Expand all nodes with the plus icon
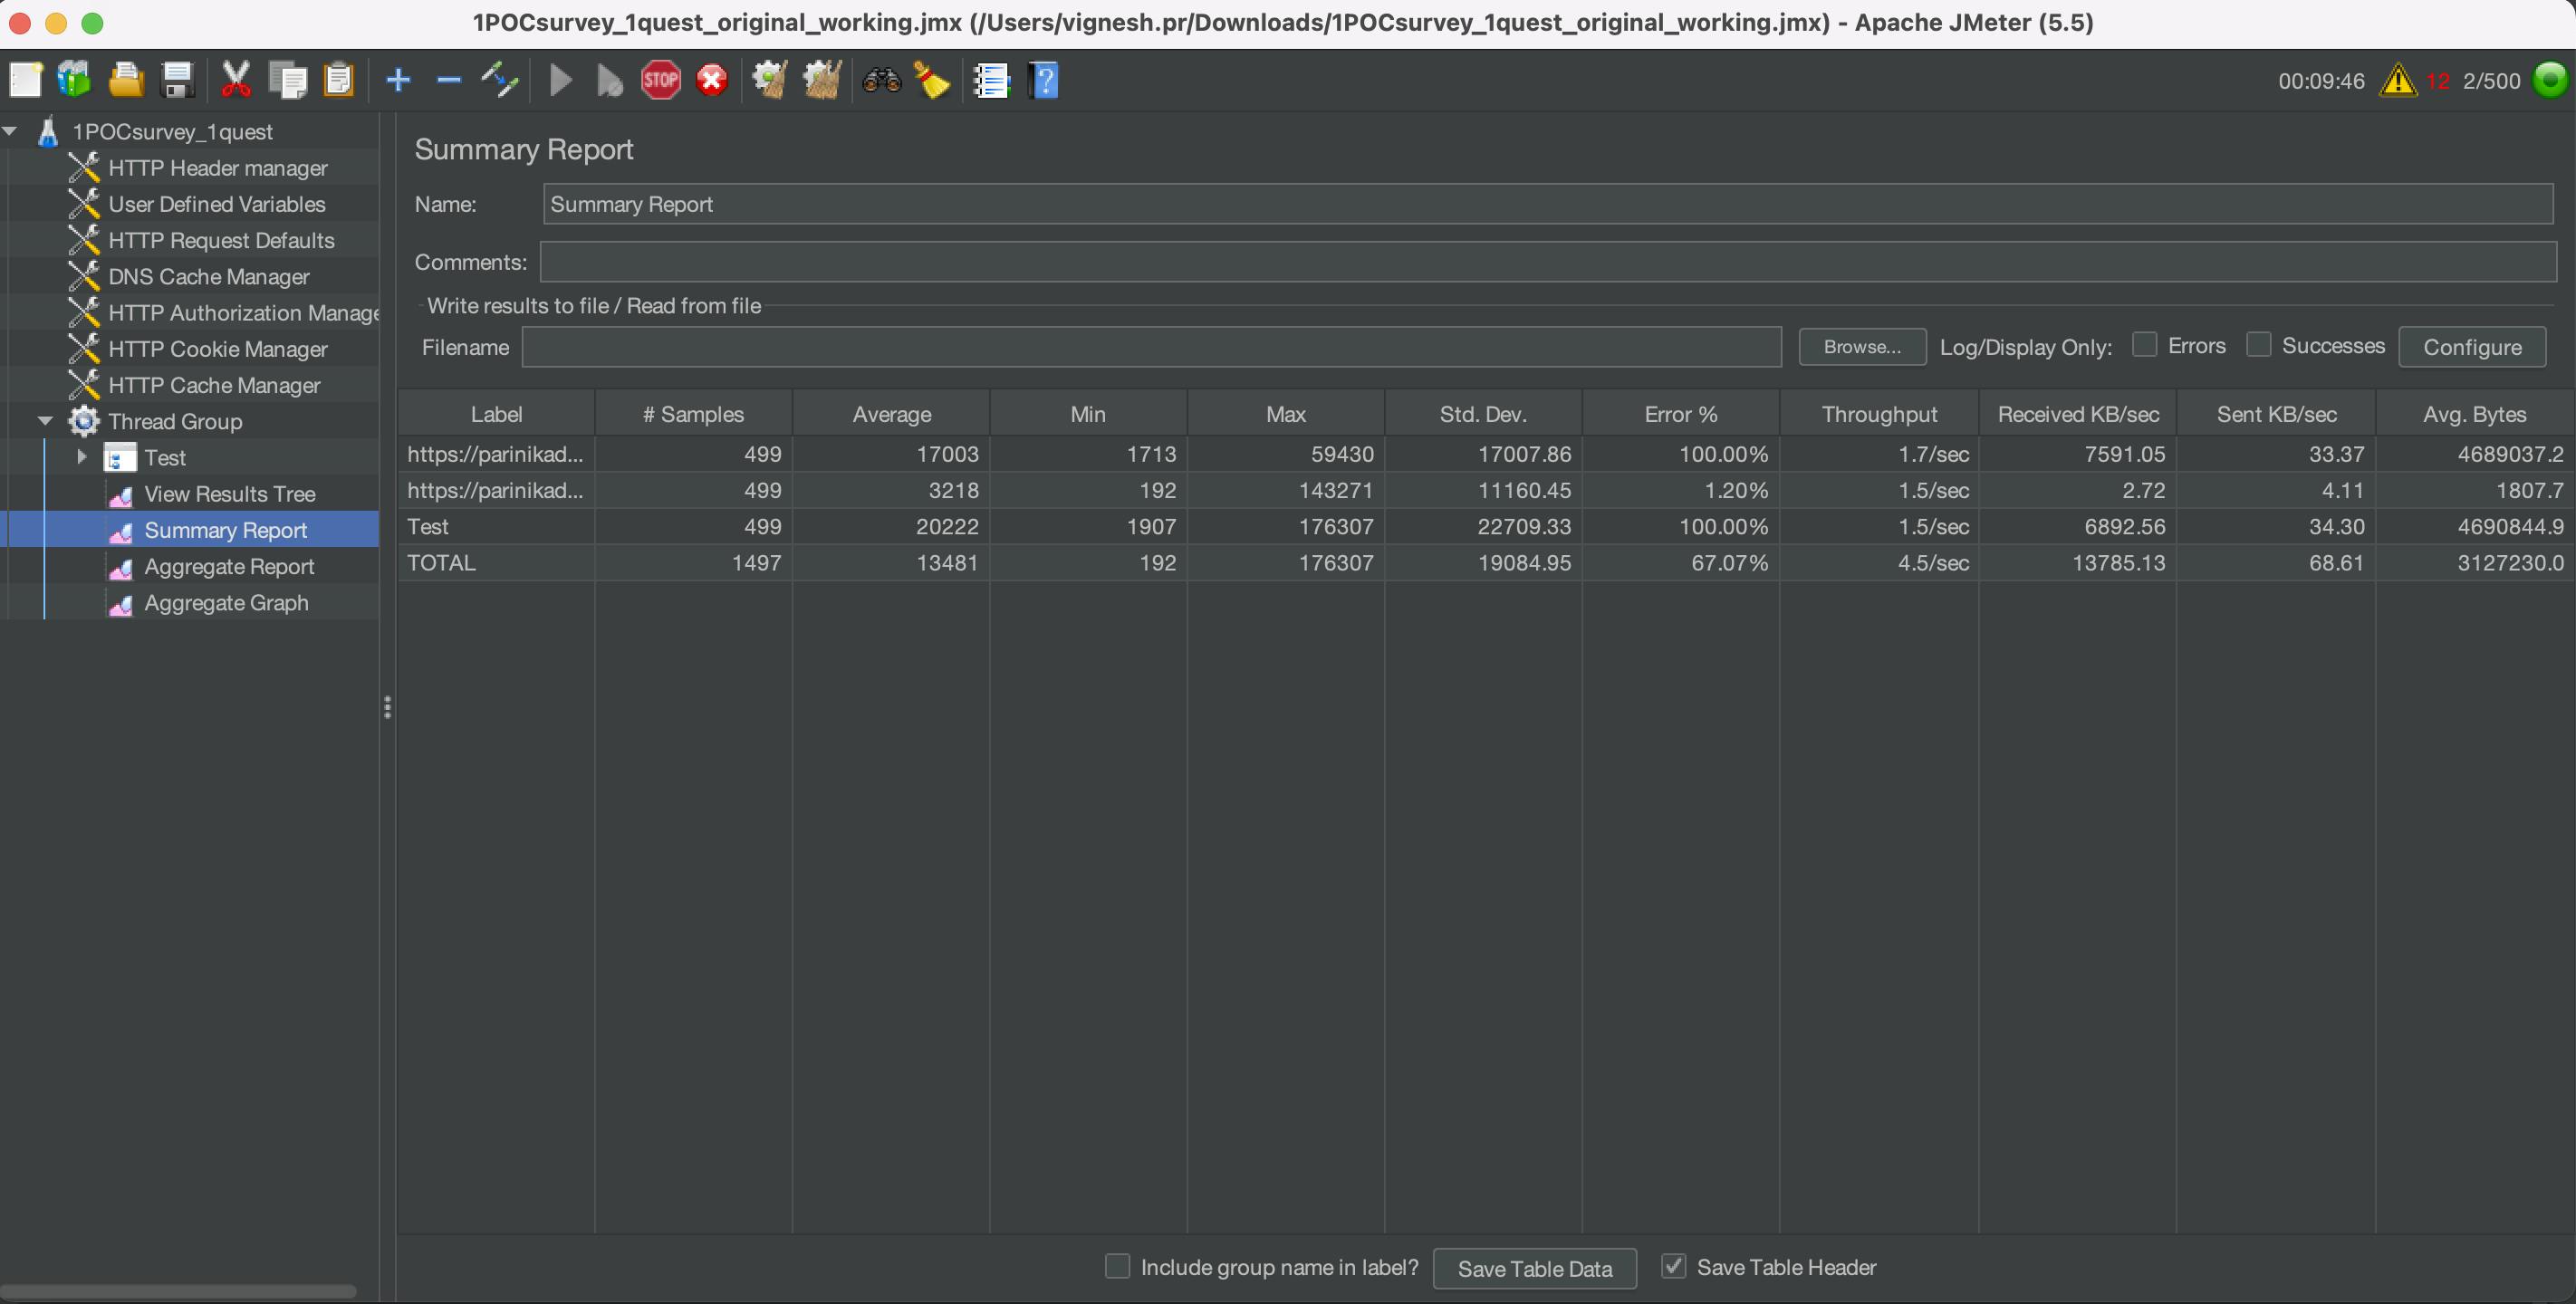The height and width of the screenshot is (1304, 2576). point(398,80)
